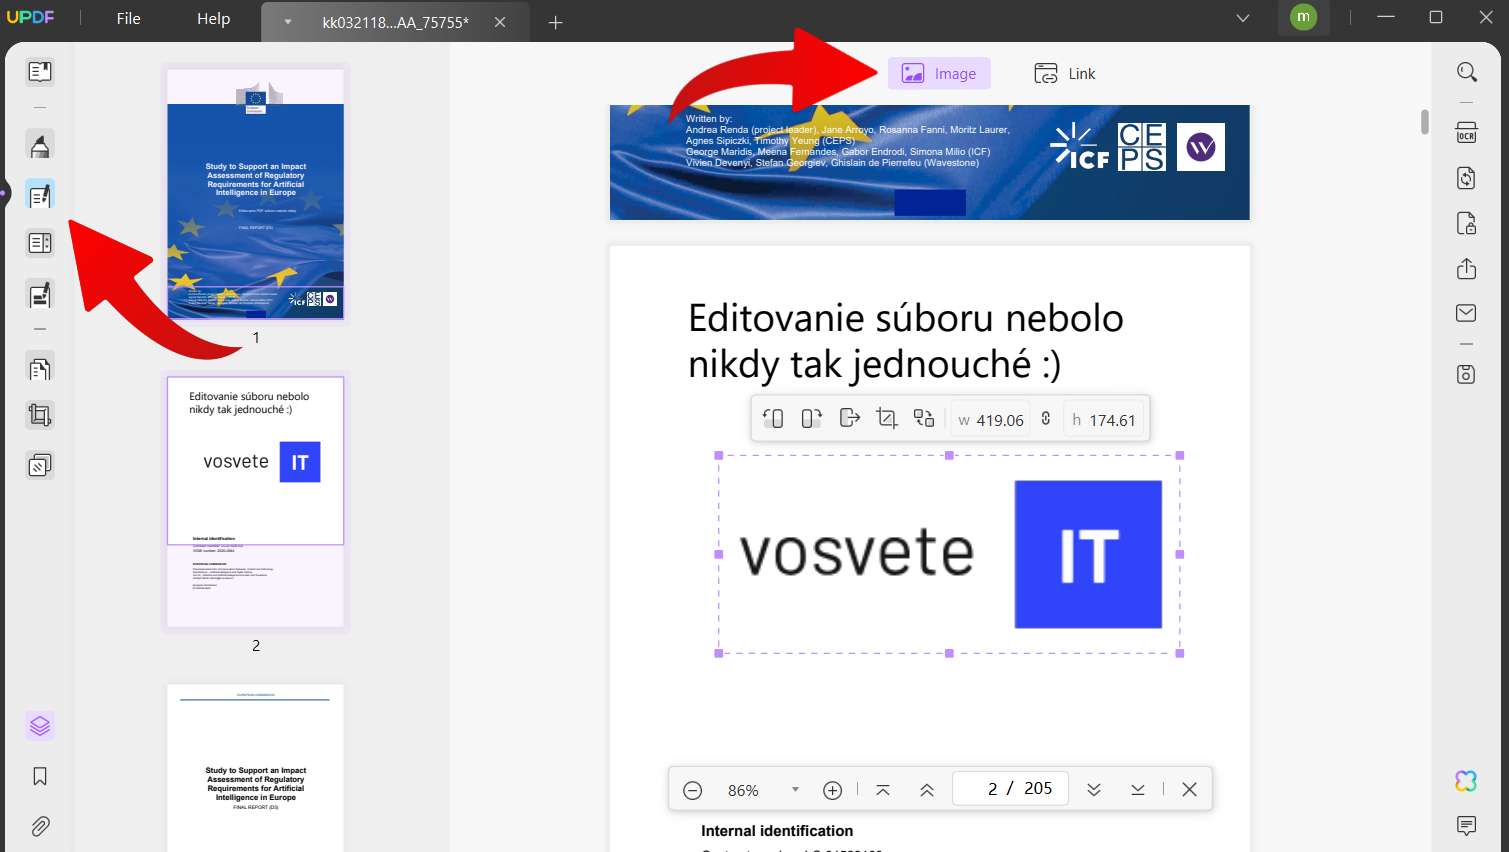
Task: Zoom out with the minus button
Action: point(692,790)
